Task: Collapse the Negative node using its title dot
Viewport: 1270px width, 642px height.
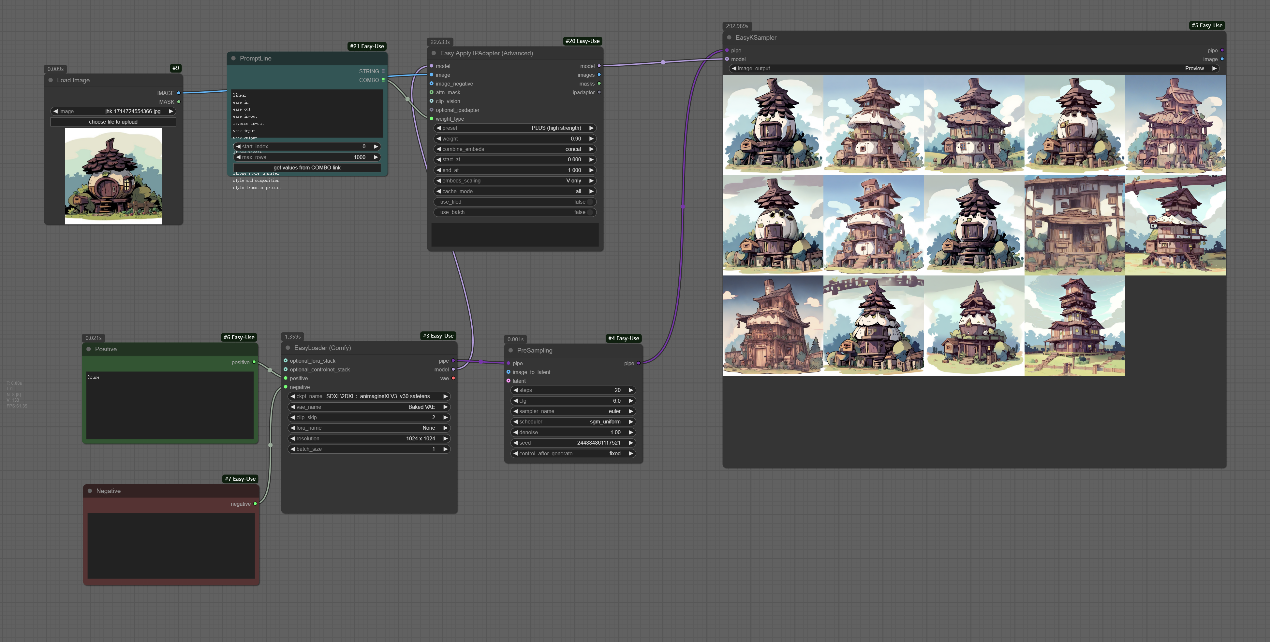Action: [90, 491]
